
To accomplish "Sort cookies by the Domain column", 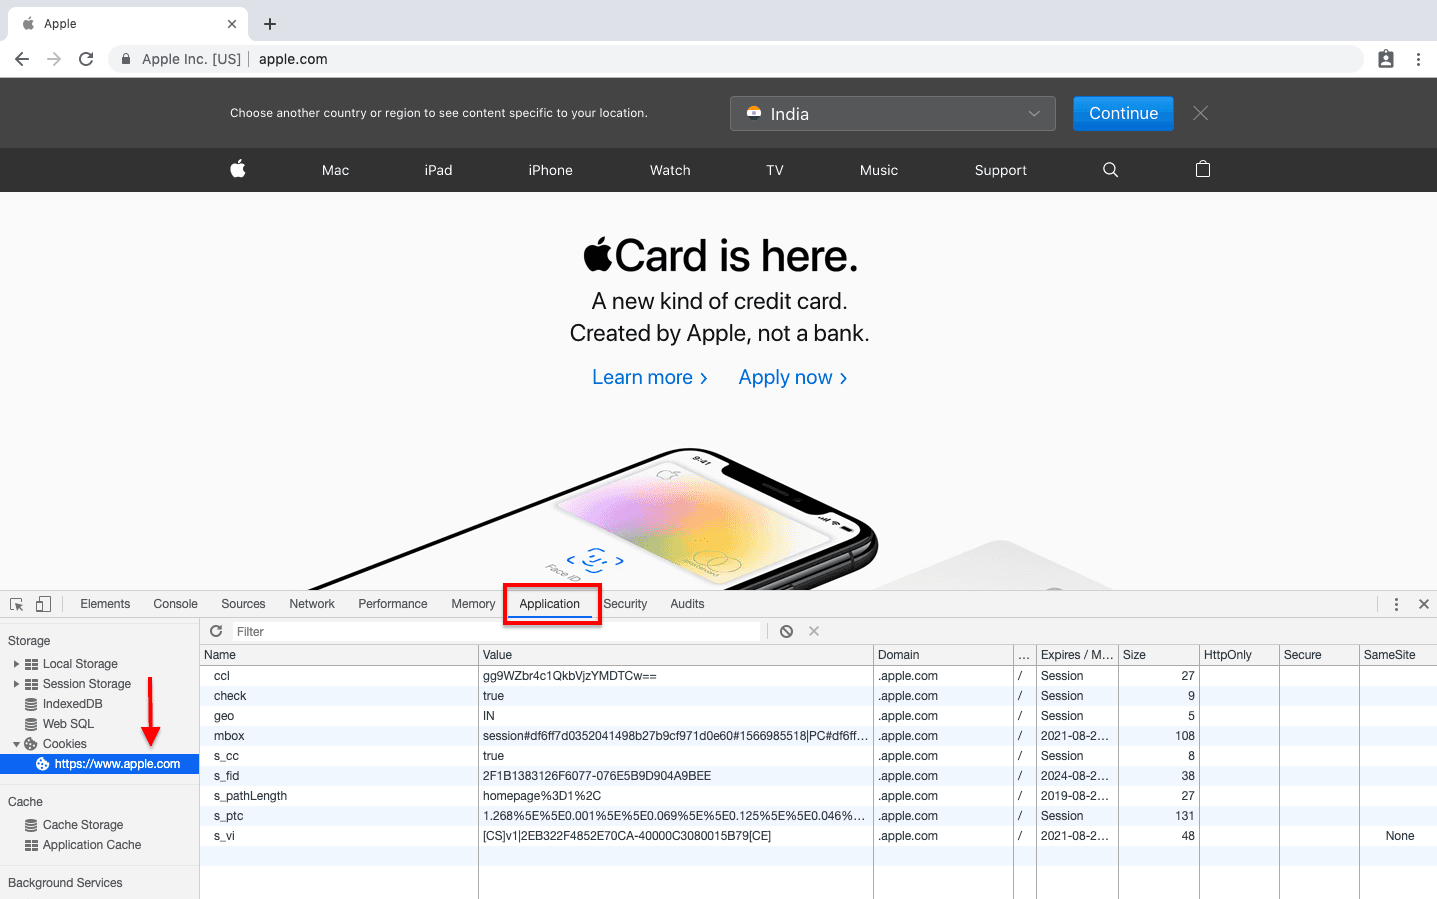I will 943,655.
